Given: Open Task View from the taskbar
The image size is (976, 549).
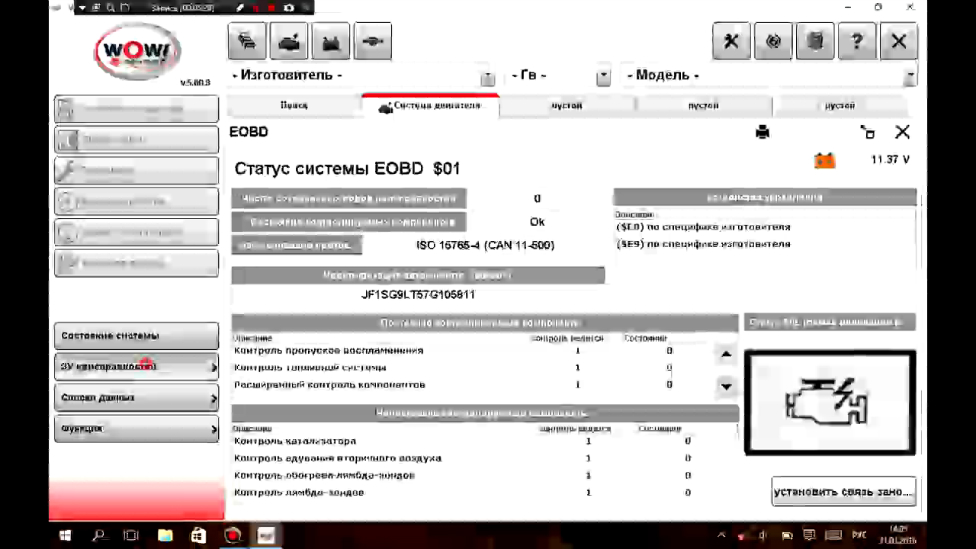Looking at the screenshot, I should pos(131,535).
